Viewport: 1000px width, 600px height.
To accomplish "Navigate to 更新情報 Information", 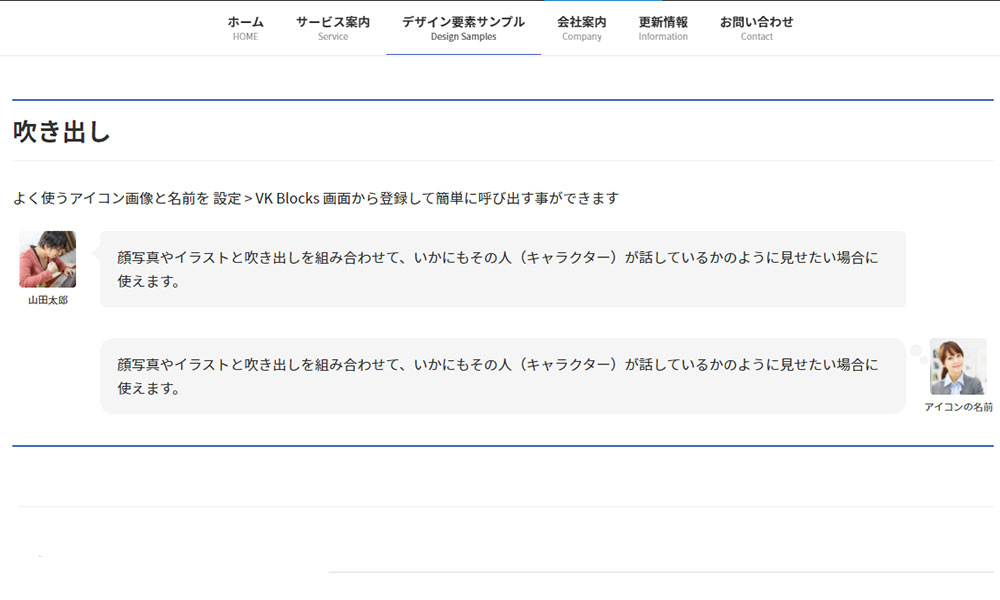I will click(x=663, y=28).
